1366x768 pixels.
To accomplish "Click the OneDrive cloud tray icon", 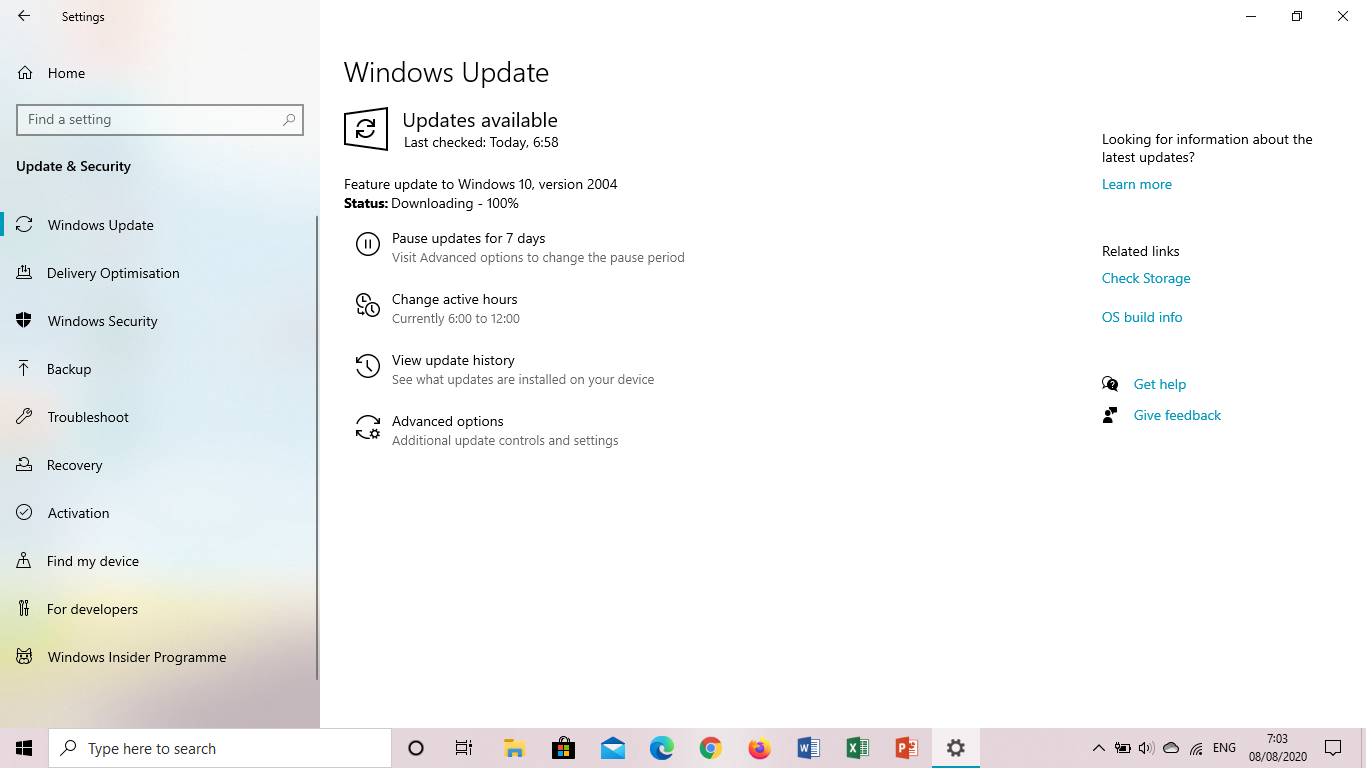I will coord(1171,748).
